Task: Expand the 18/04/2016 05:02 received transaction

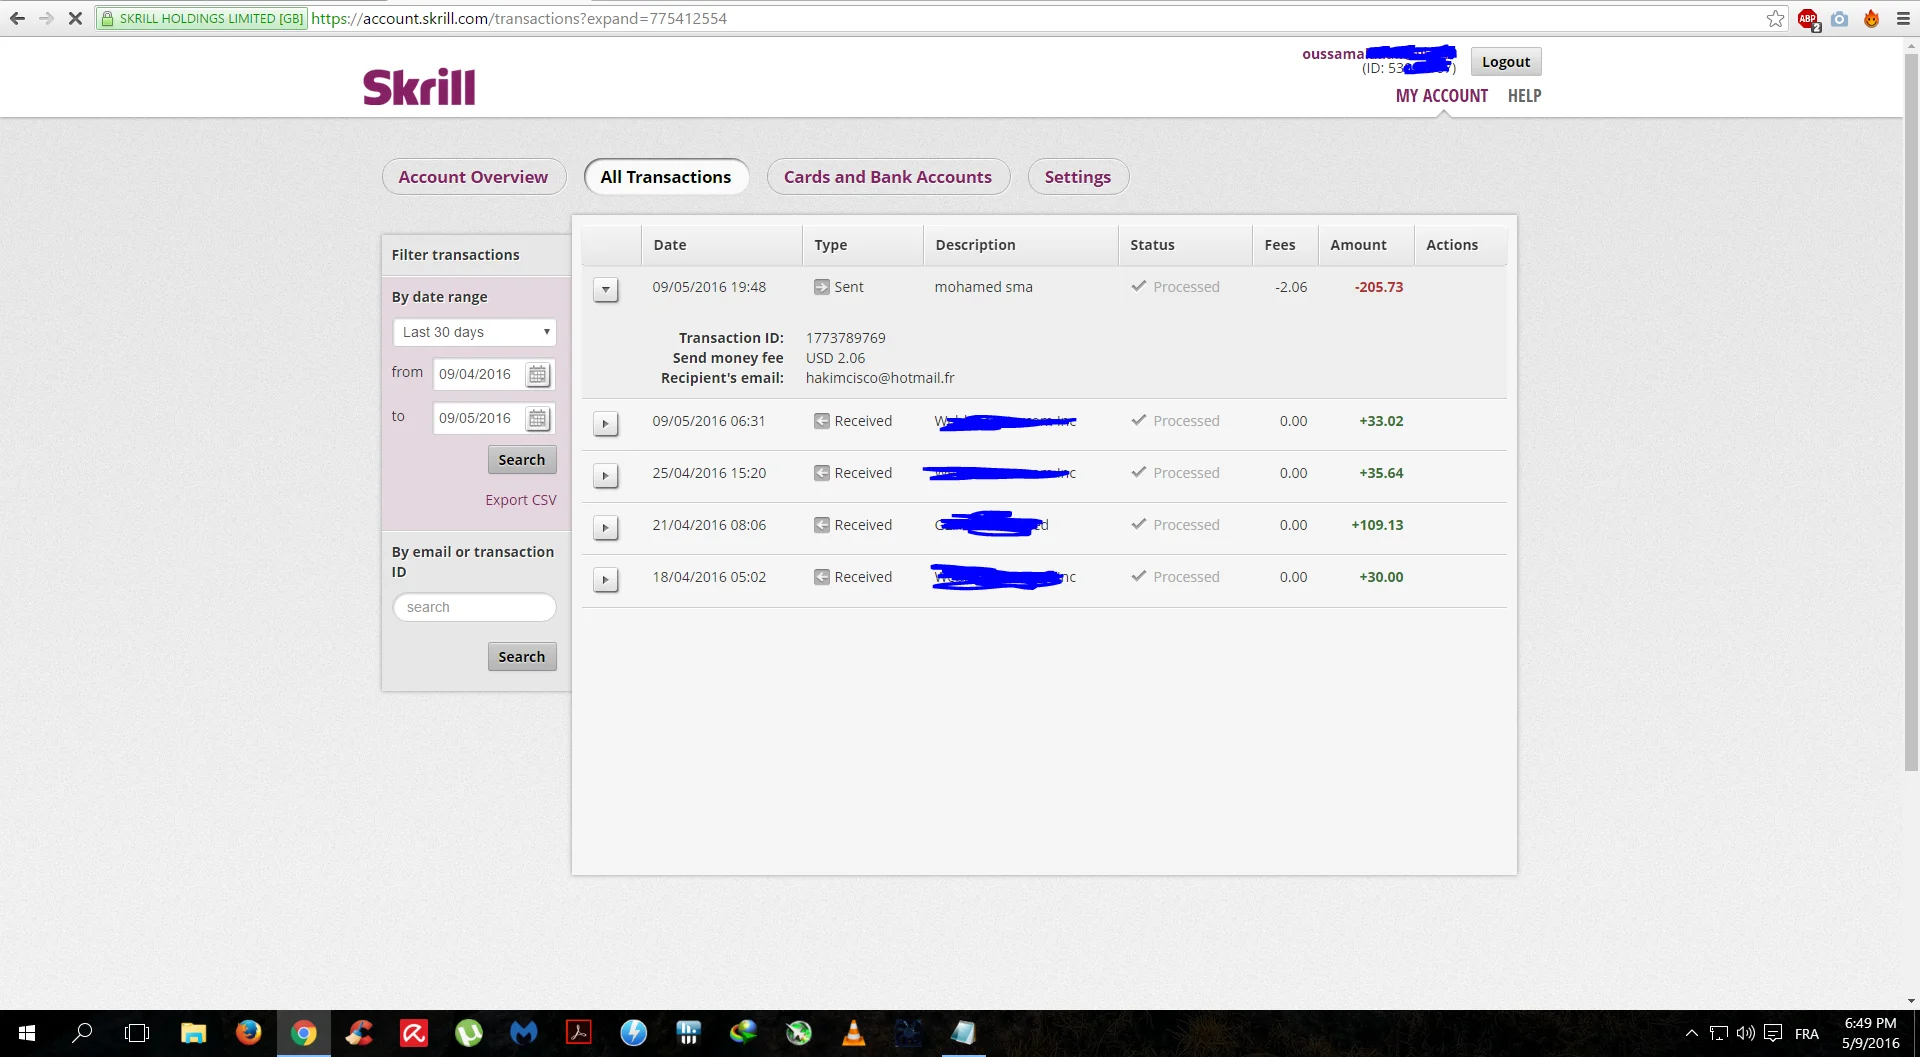Action: 605,580
